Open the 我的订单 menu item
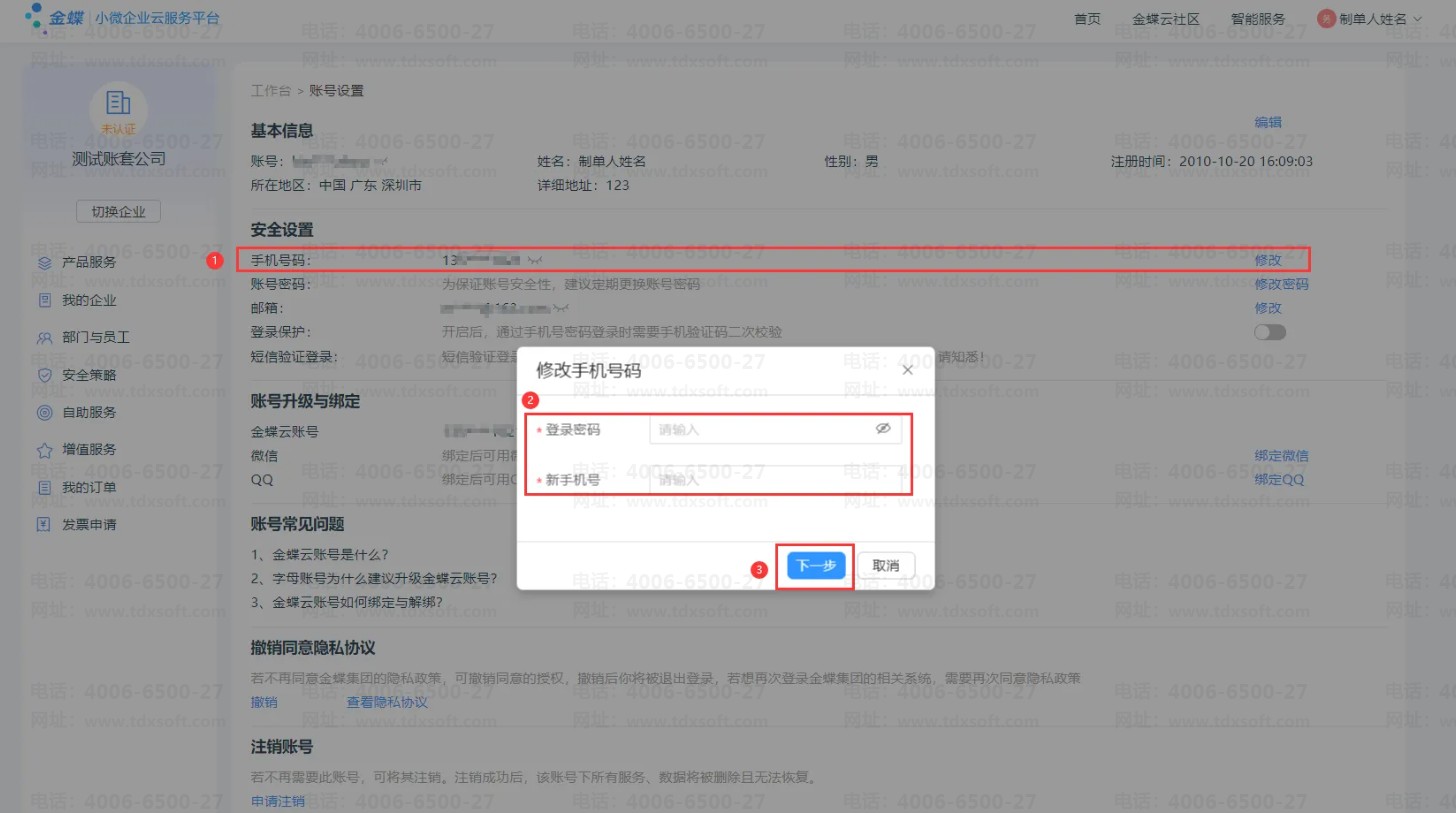Screen dimensions: 1456x813 coord(89,488)
